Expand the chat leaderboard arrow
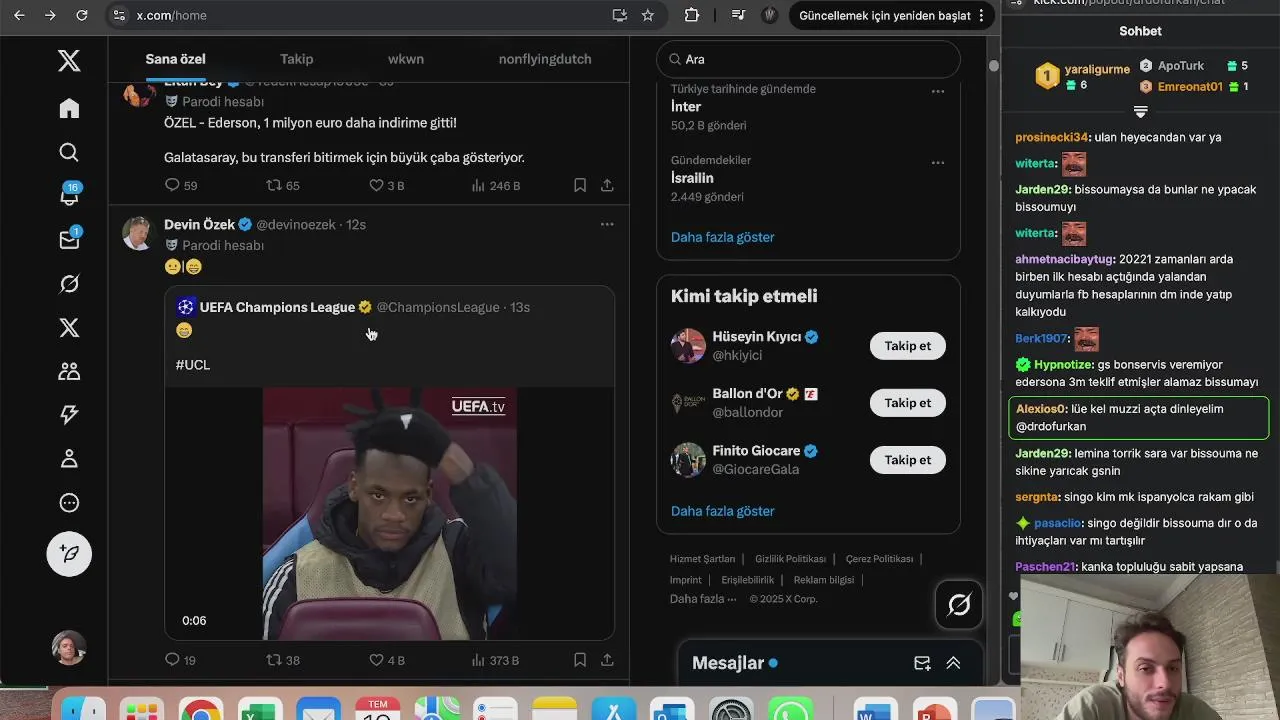This screenshot has width=1280, height=720. [x=1140, y=110]
